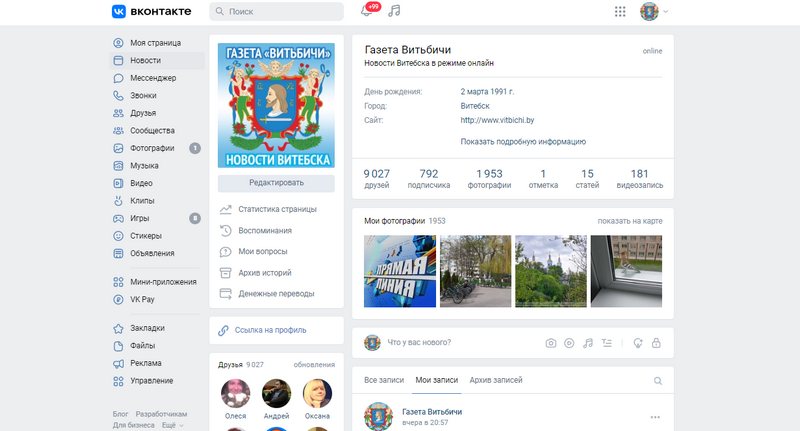The image size is (800, 431).
Task: Click the site link vitbichi.by
Action: pos(497,120)
